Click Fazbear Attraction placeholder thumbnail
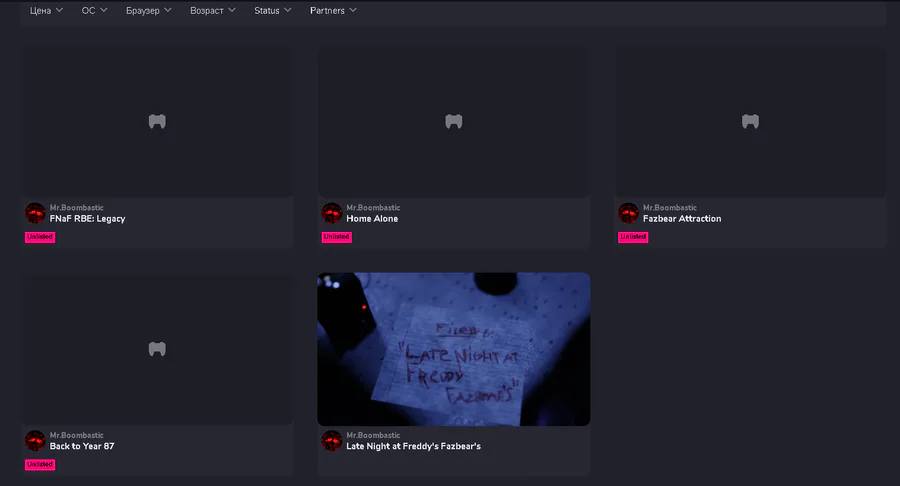This screenshot has height=486, width=900. (x=750, y=122)
